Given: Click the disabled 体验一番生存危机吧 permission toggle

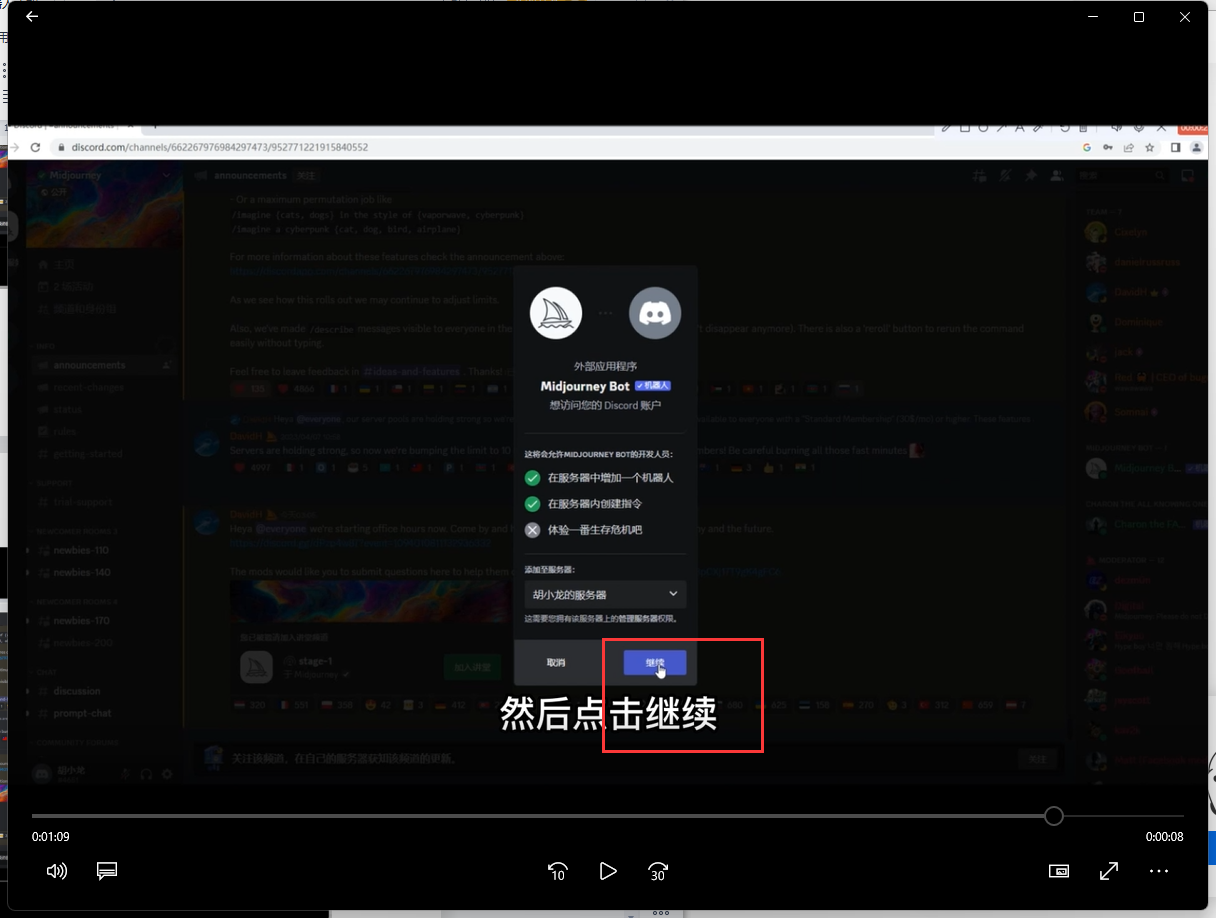Looking at the screenshot, I should (532, 530).
